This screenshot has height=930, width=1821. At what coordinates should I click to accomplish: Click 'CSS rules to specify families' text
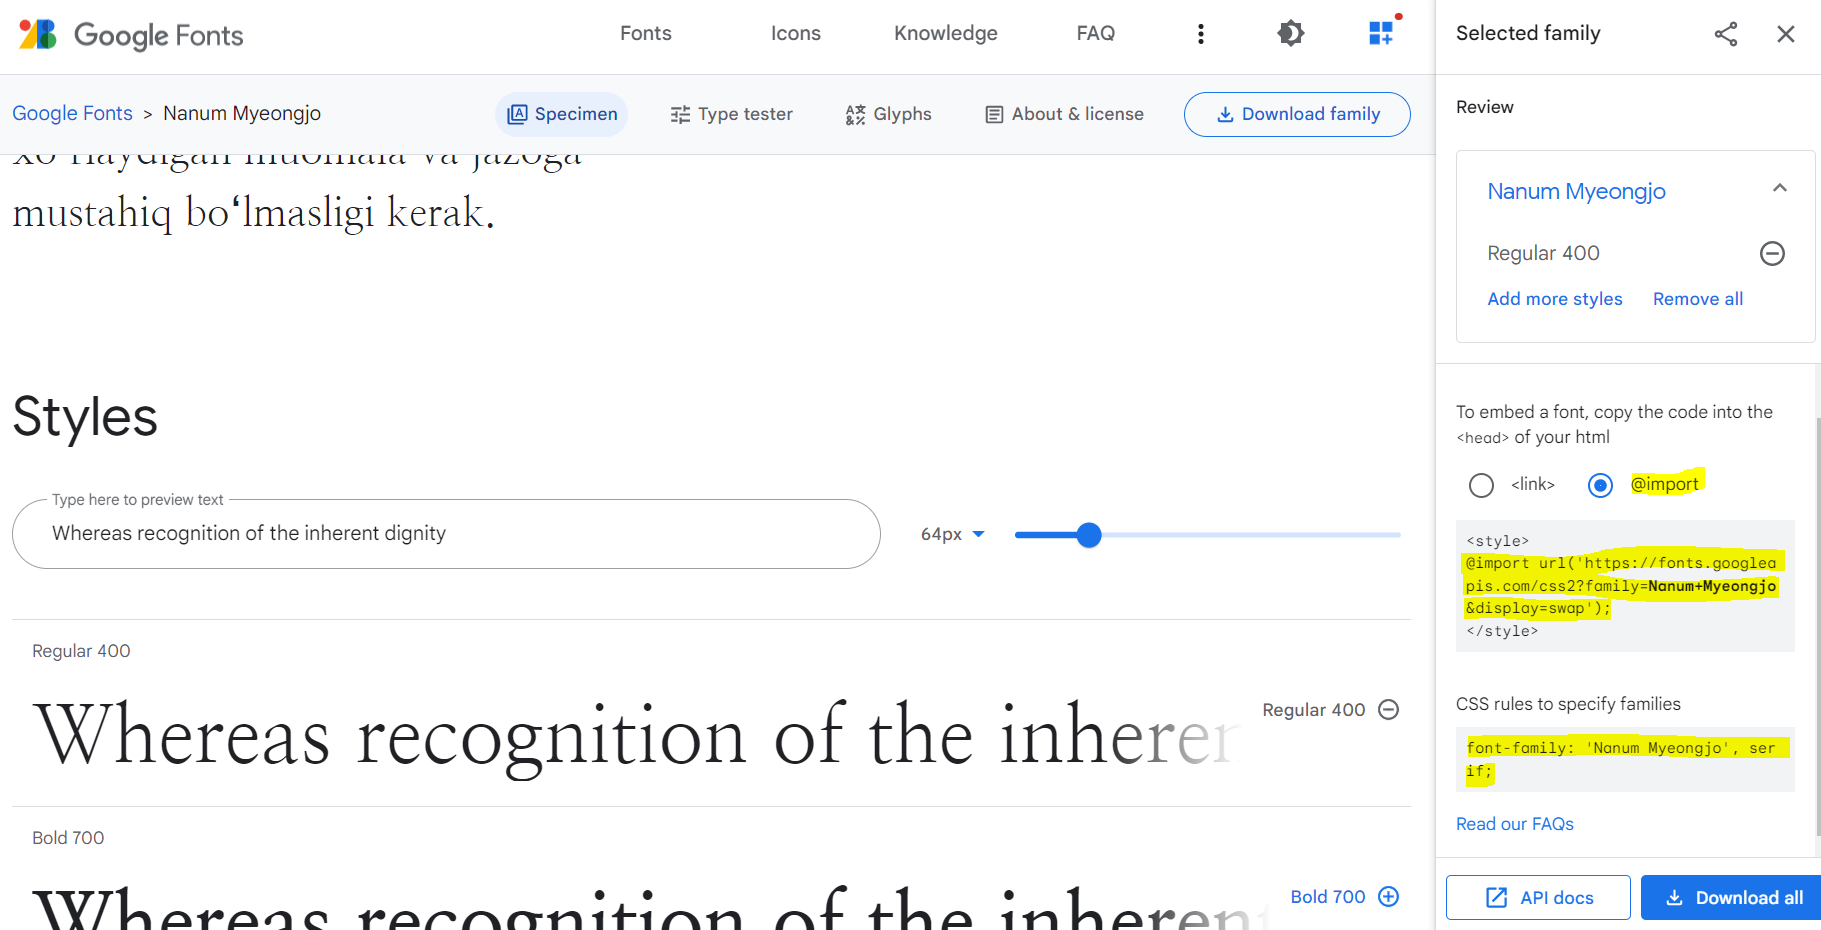point(1568,704)
